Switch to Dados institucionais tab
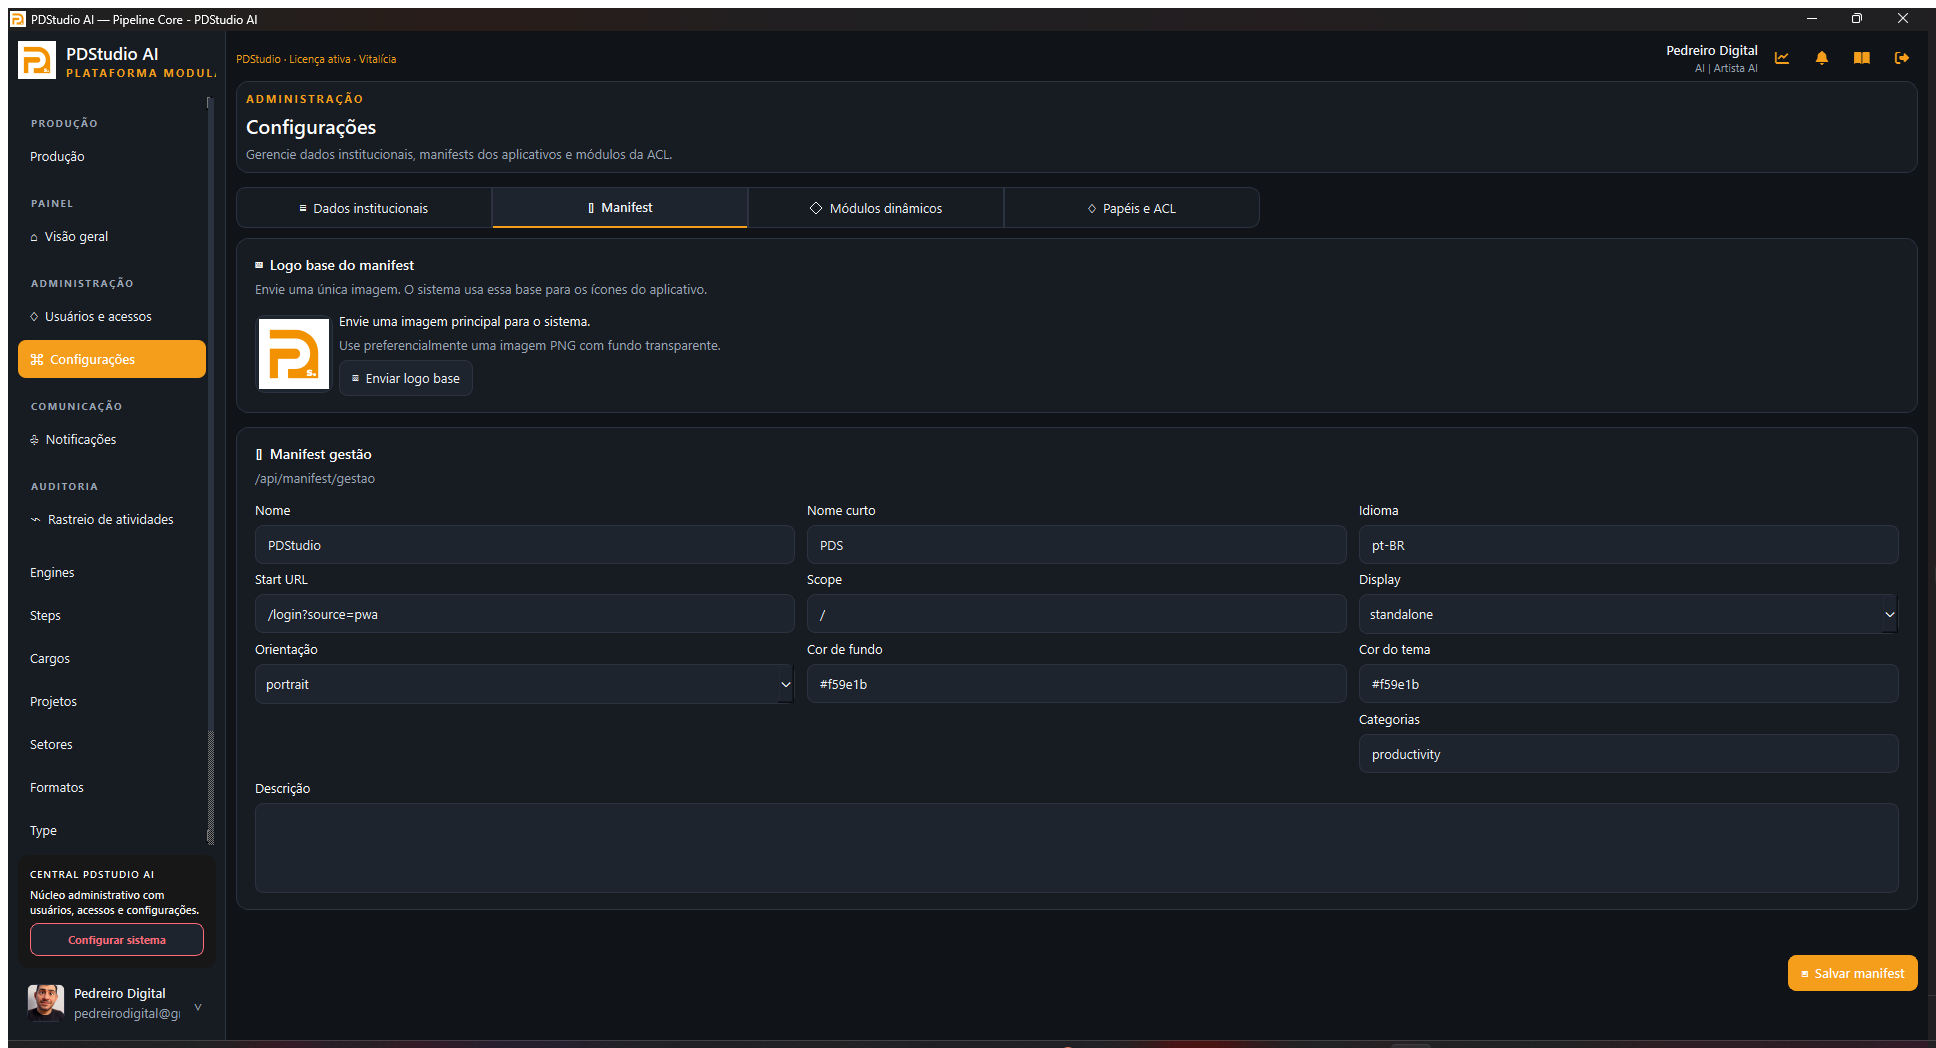Screen dimensions: 1936x1048 click(x=364, y=208)
